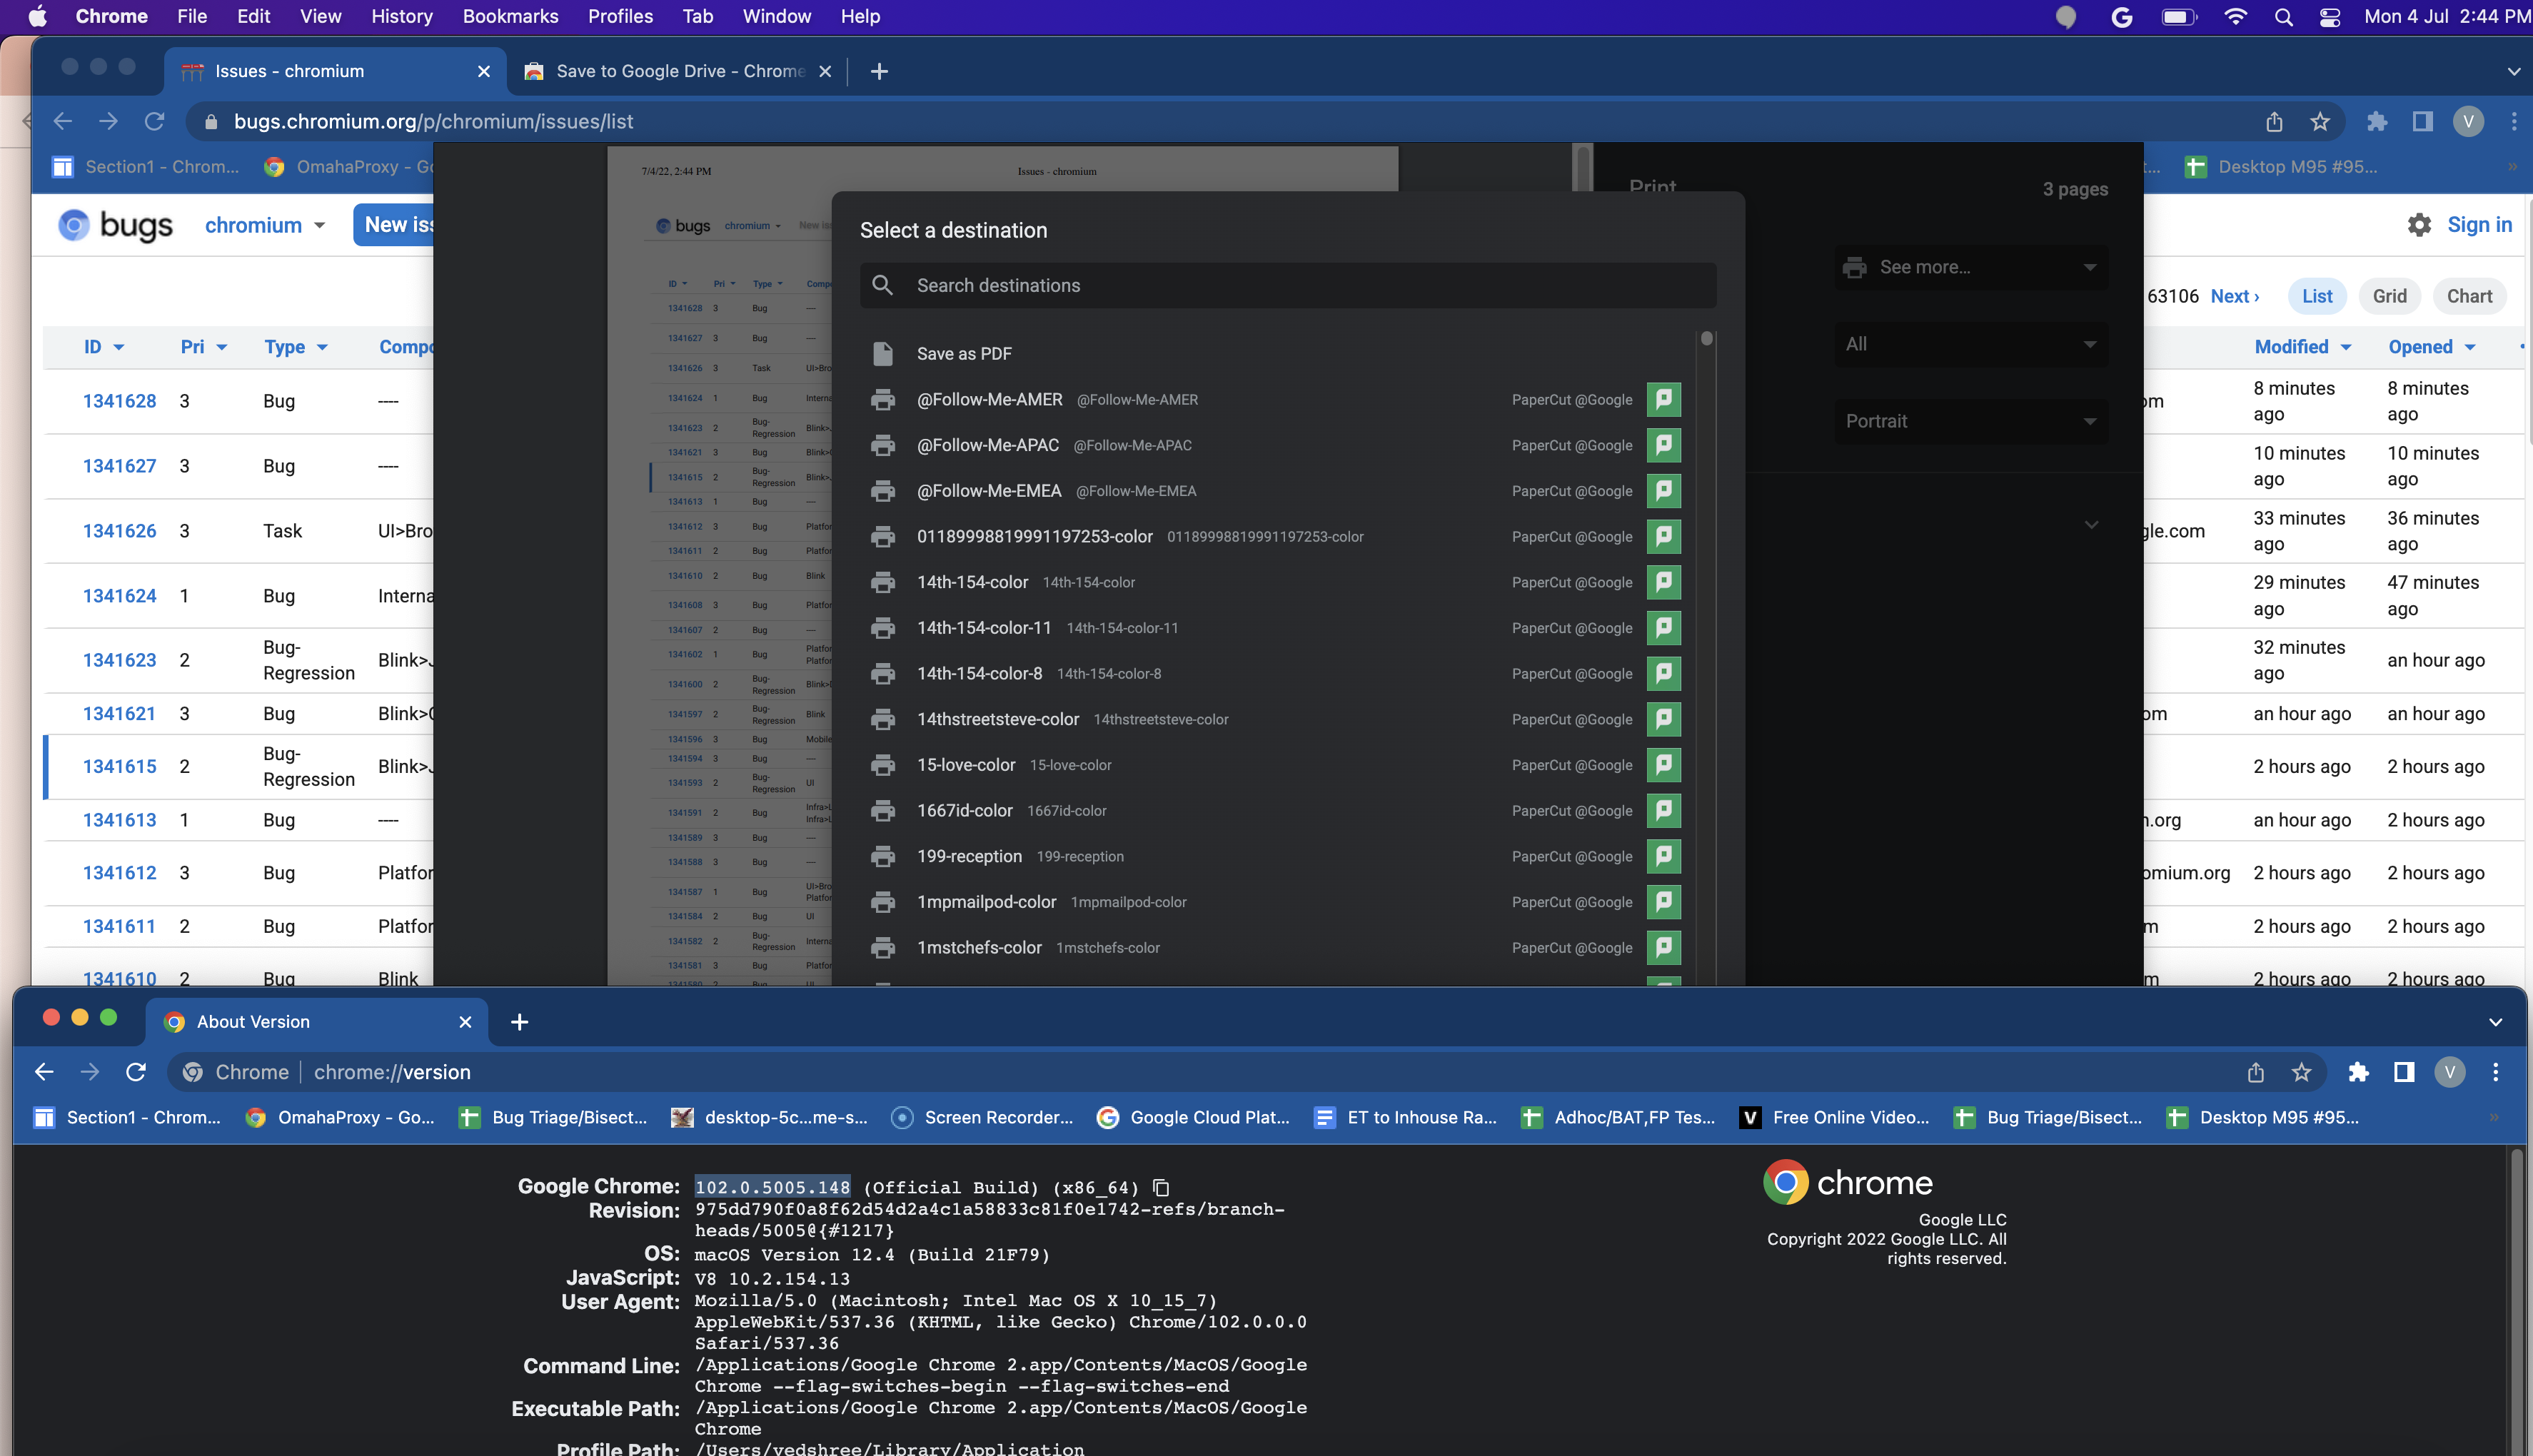Screen dimensions: 2533x1456
Task: Click the monorail bugs logo
Action: pyautogui.click(x=115, y=225)
